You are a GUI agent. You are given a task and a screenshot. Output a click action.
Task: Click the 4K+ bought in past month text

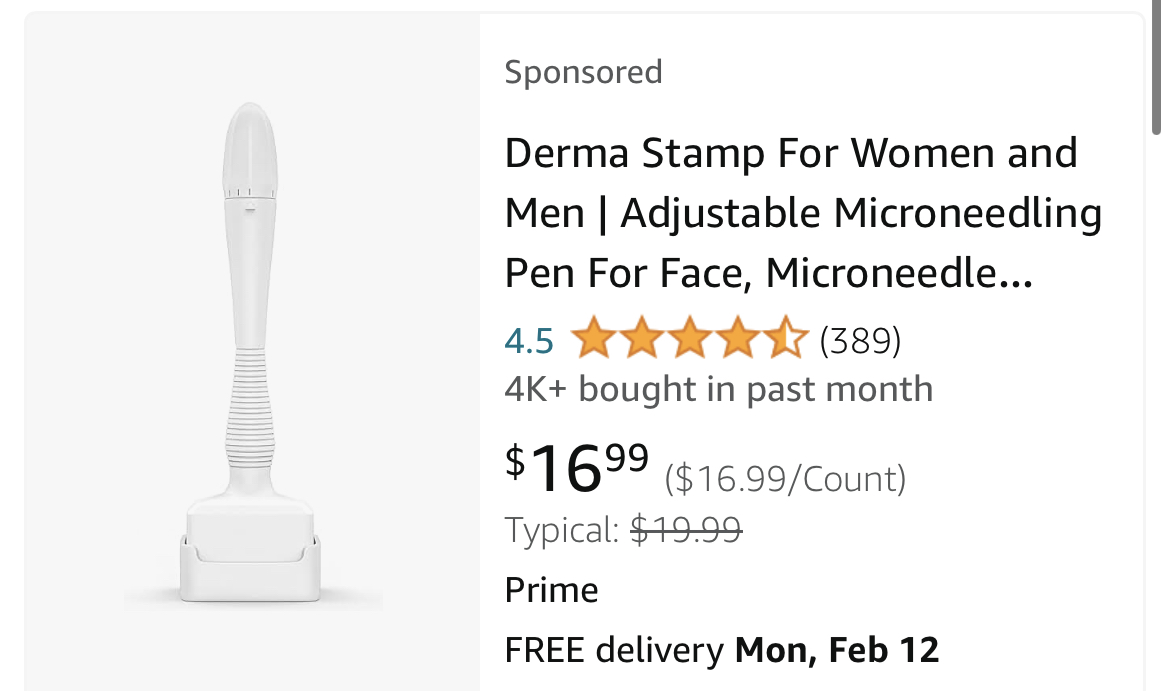point(718,389)
